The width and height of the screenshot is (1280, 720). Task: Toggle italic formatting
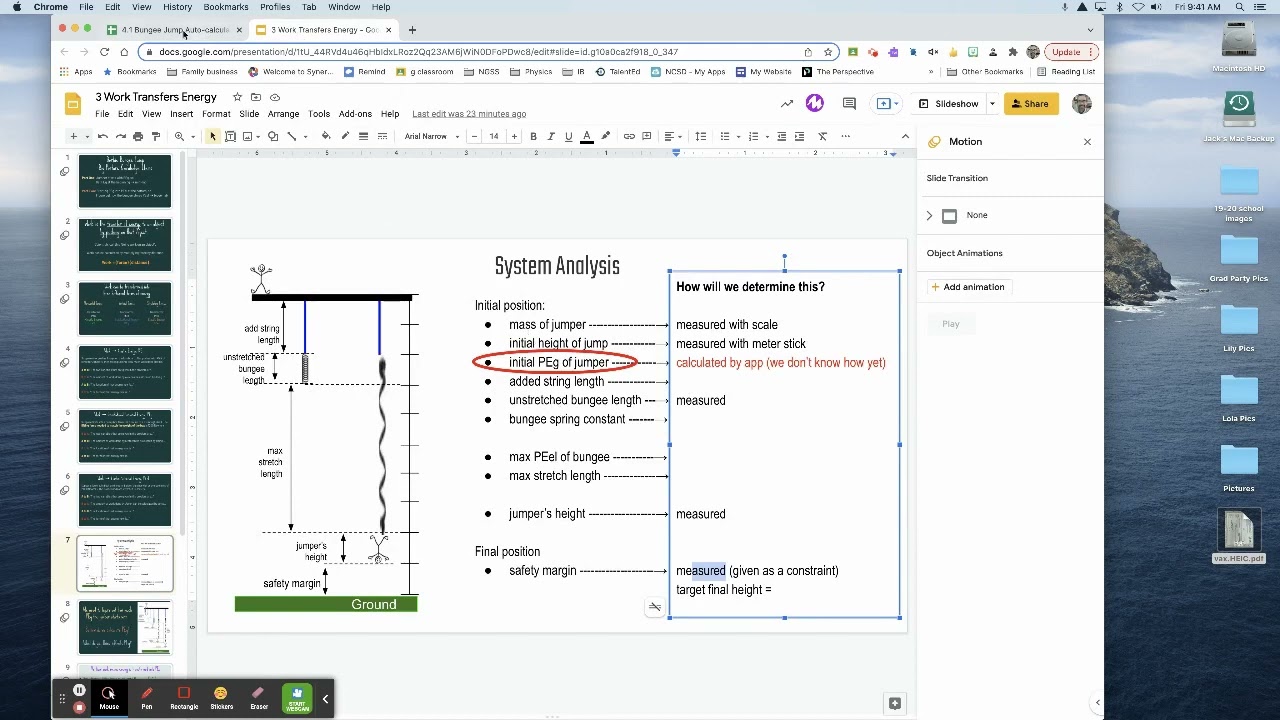[551, 136]
